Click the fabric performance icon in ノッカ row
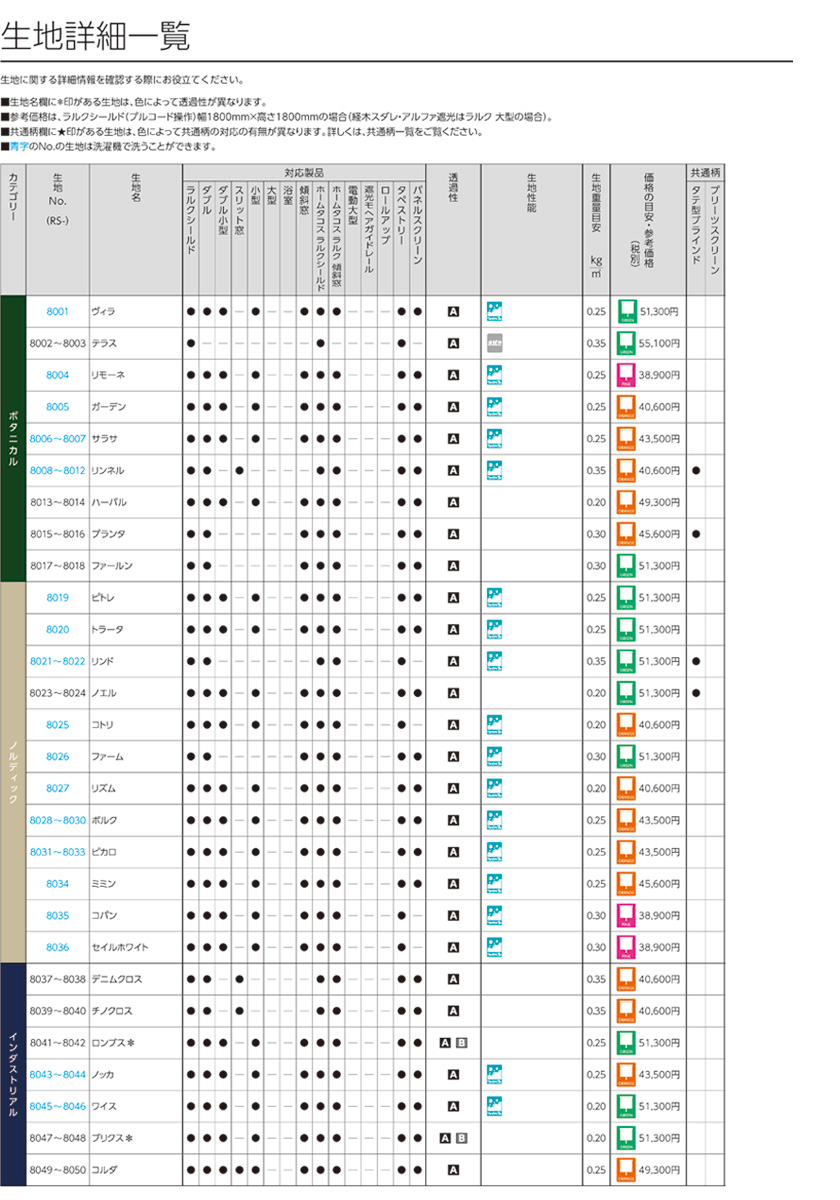 (x=494, y=1074)
